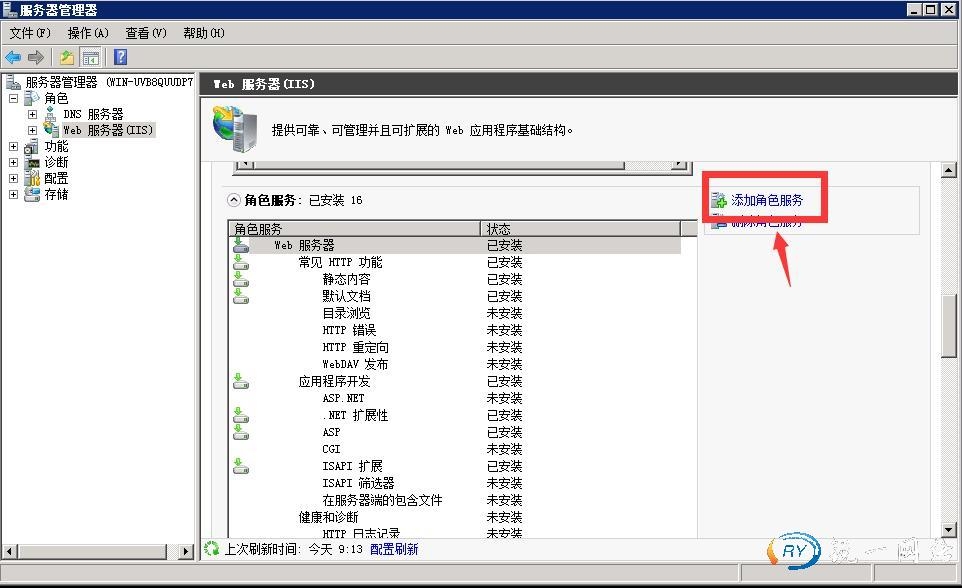This screenshot has width=962, height=588.
Task: Click the 配置刷新 link
Action: point(394,549)
